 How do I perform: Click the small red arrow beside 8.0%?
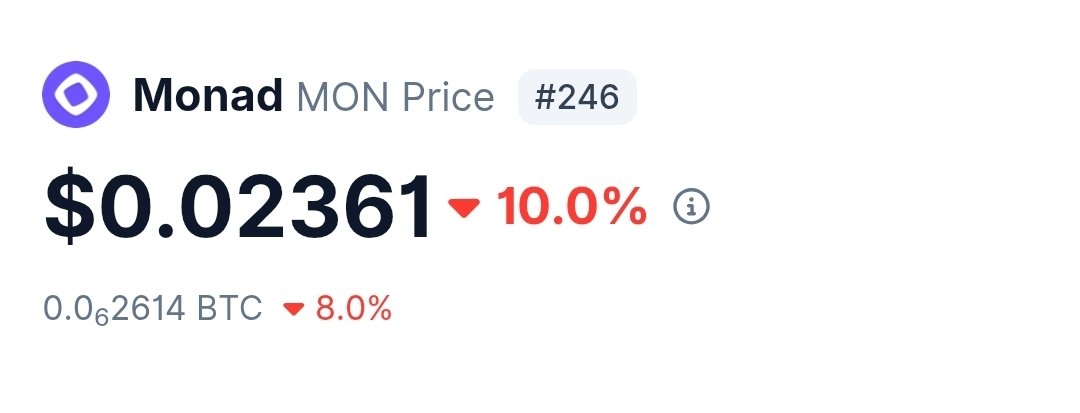click(x=293, y=309)
